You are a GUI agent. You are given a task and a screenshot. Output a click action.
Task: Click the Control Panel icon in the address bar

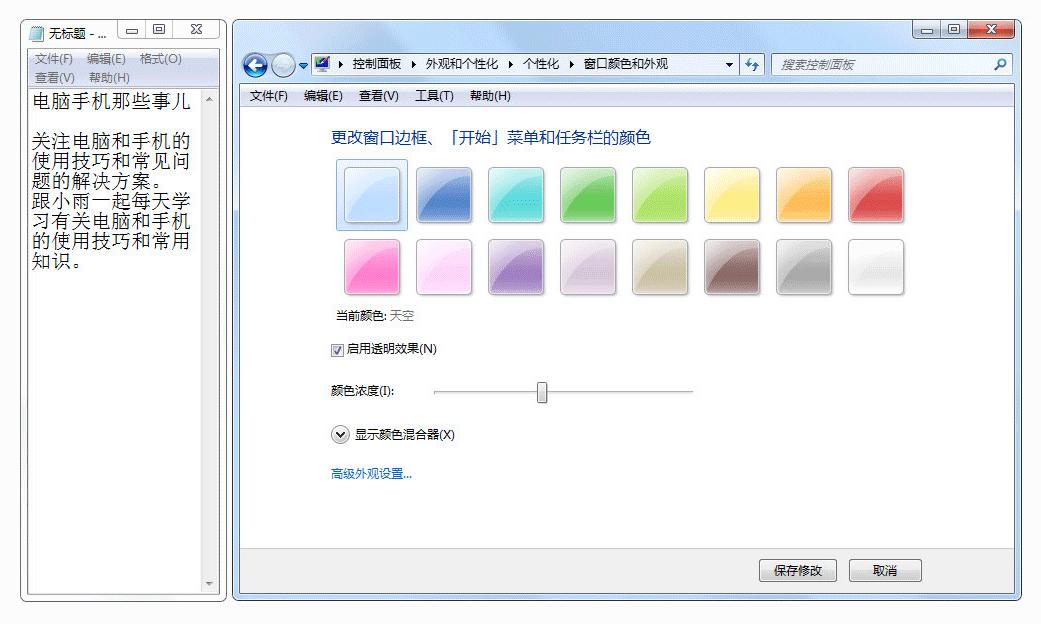[x=321, y=62]
